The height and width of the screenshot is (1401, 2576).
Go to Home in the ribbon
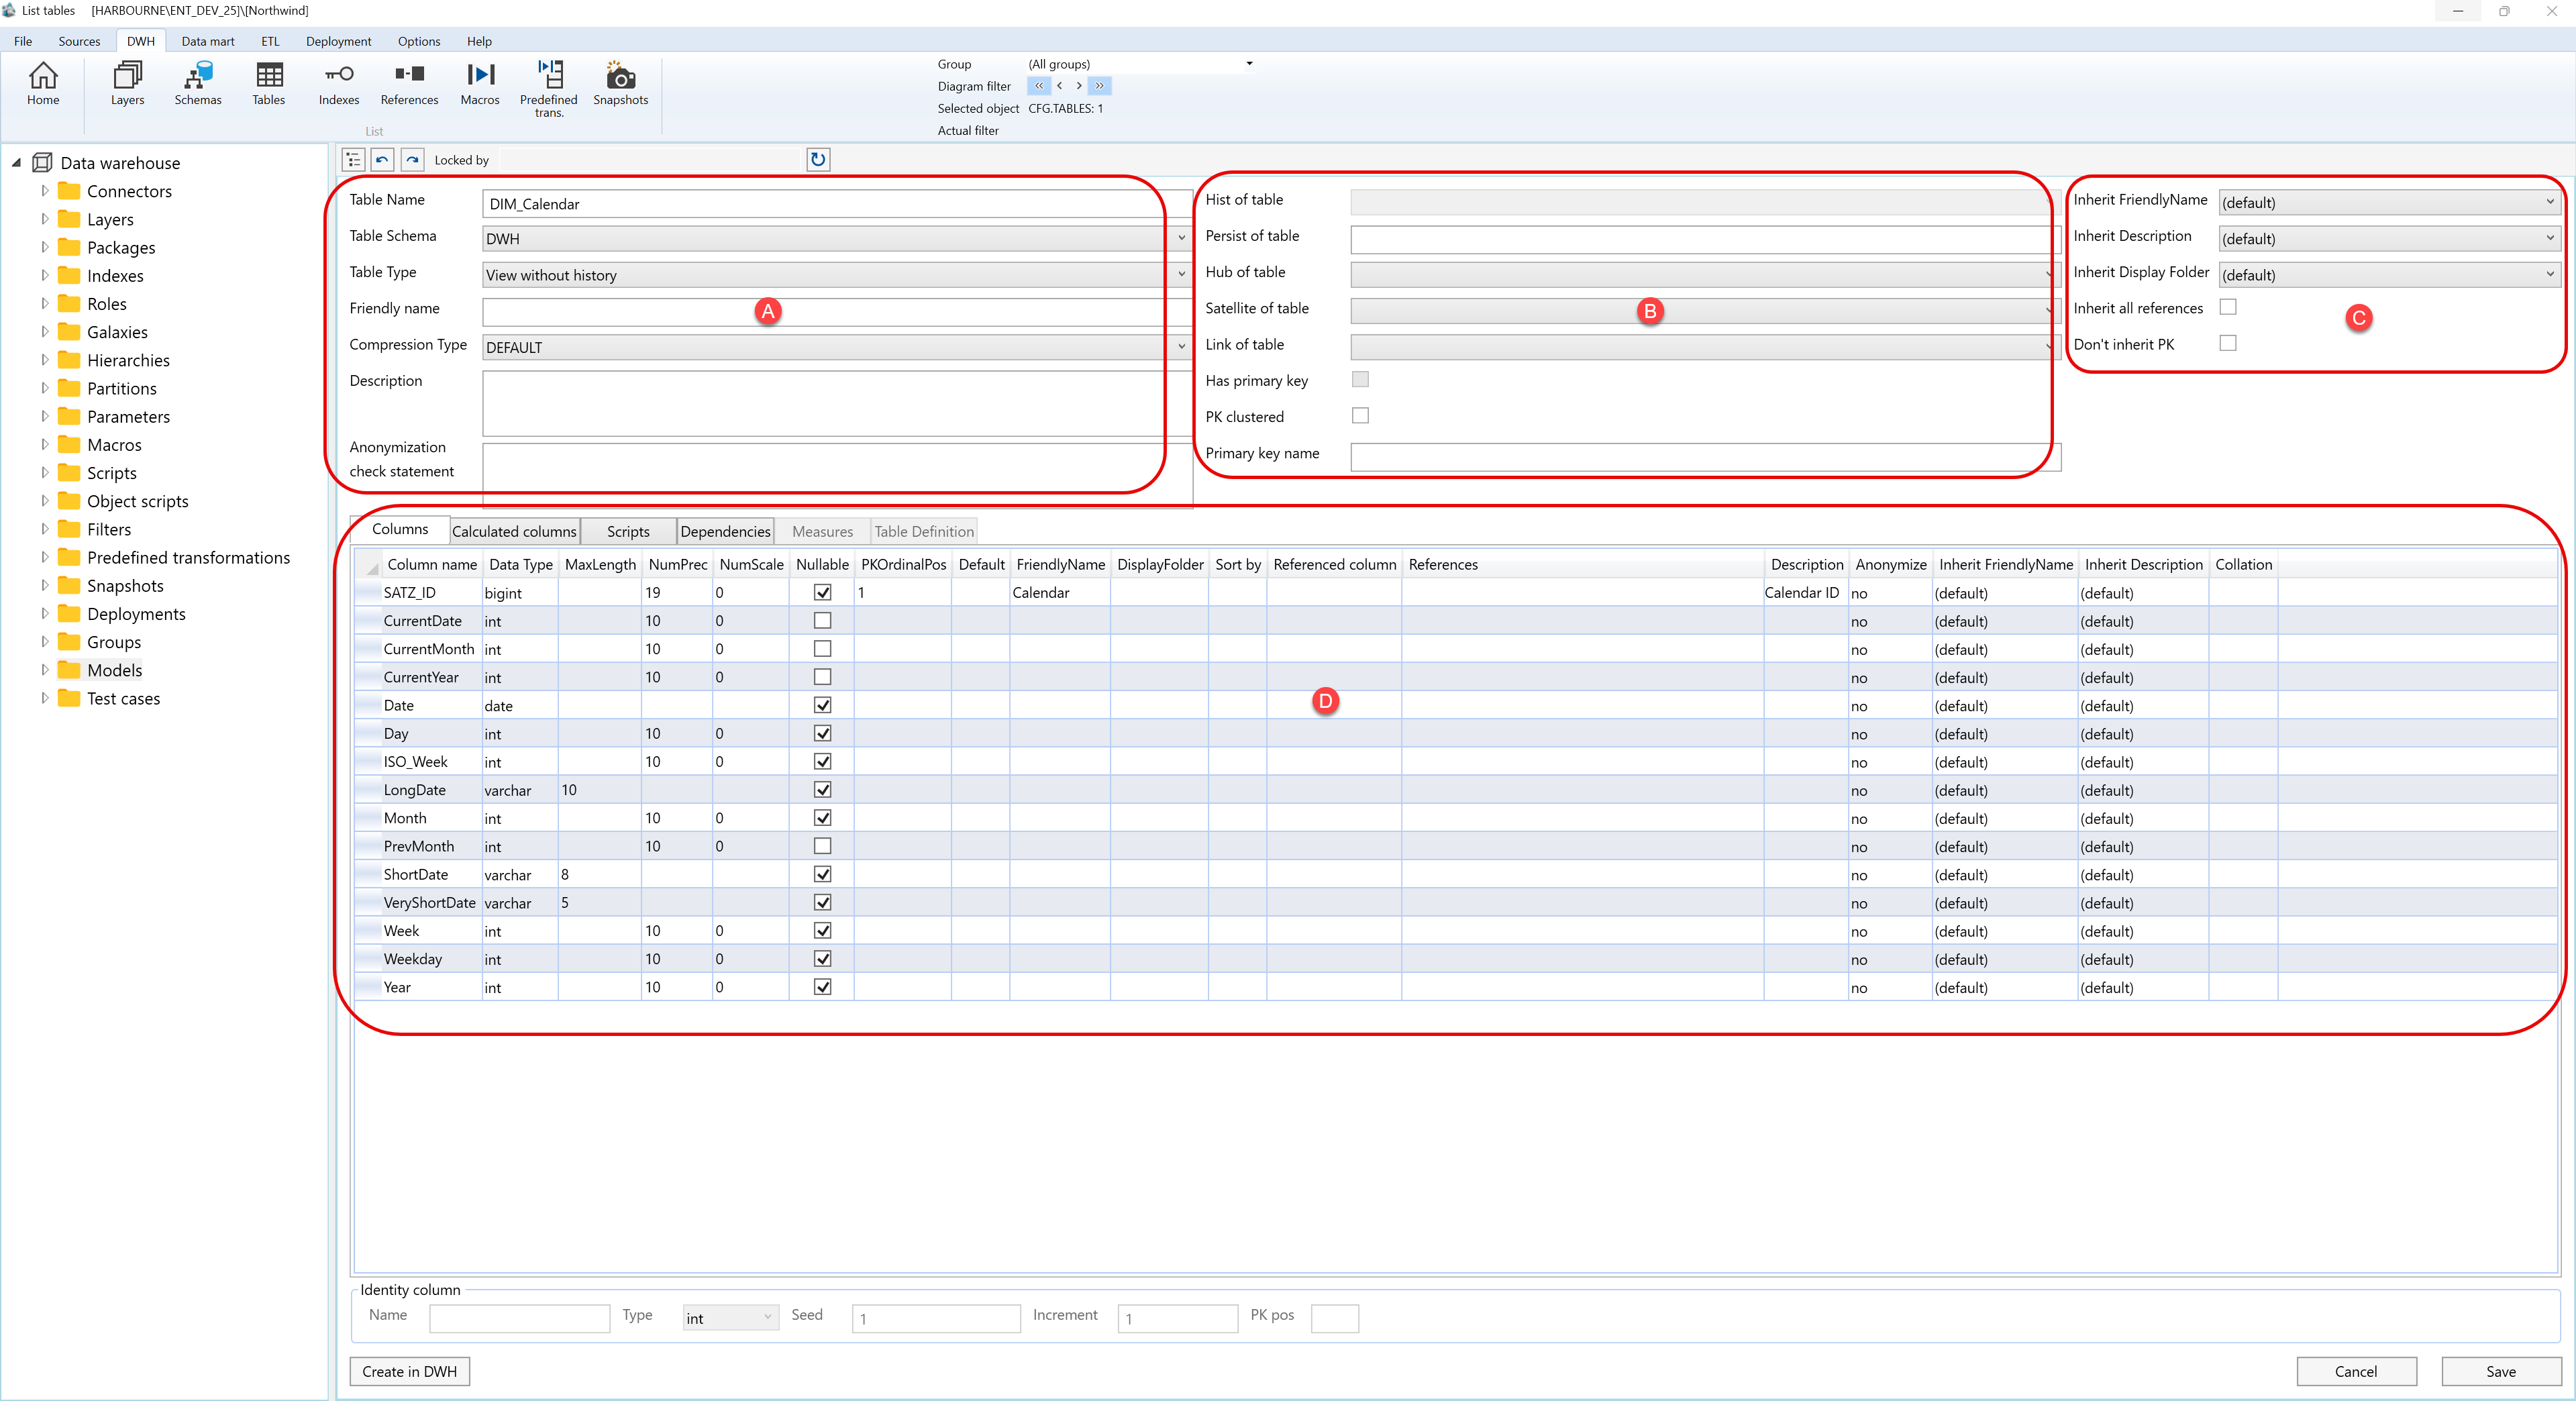click(43, 83)
